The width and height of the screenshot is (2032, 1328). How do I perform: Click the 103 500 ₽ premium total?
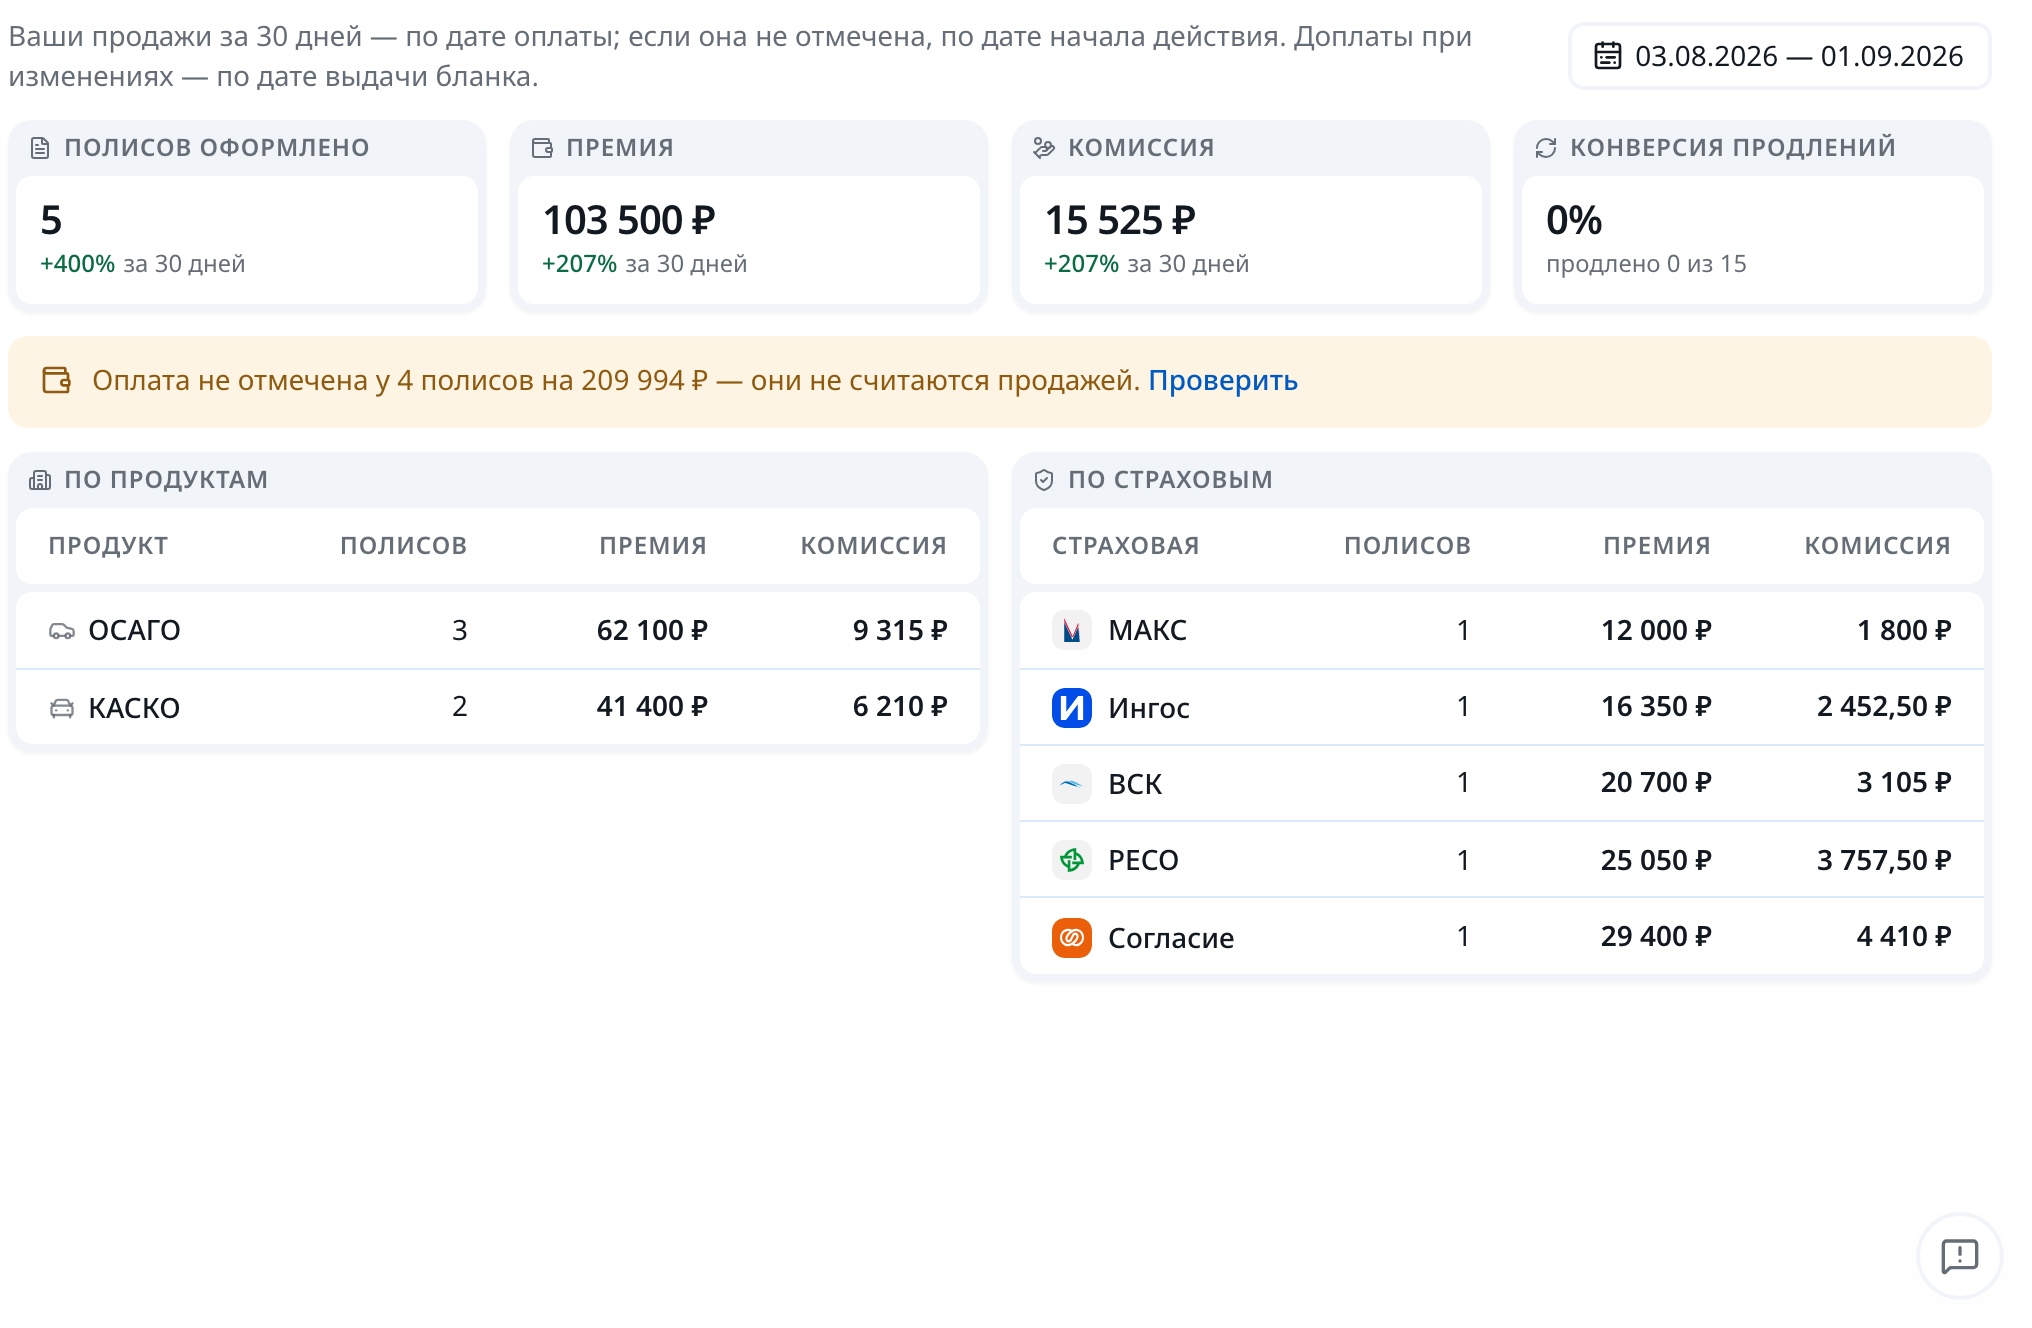point(629,220)
